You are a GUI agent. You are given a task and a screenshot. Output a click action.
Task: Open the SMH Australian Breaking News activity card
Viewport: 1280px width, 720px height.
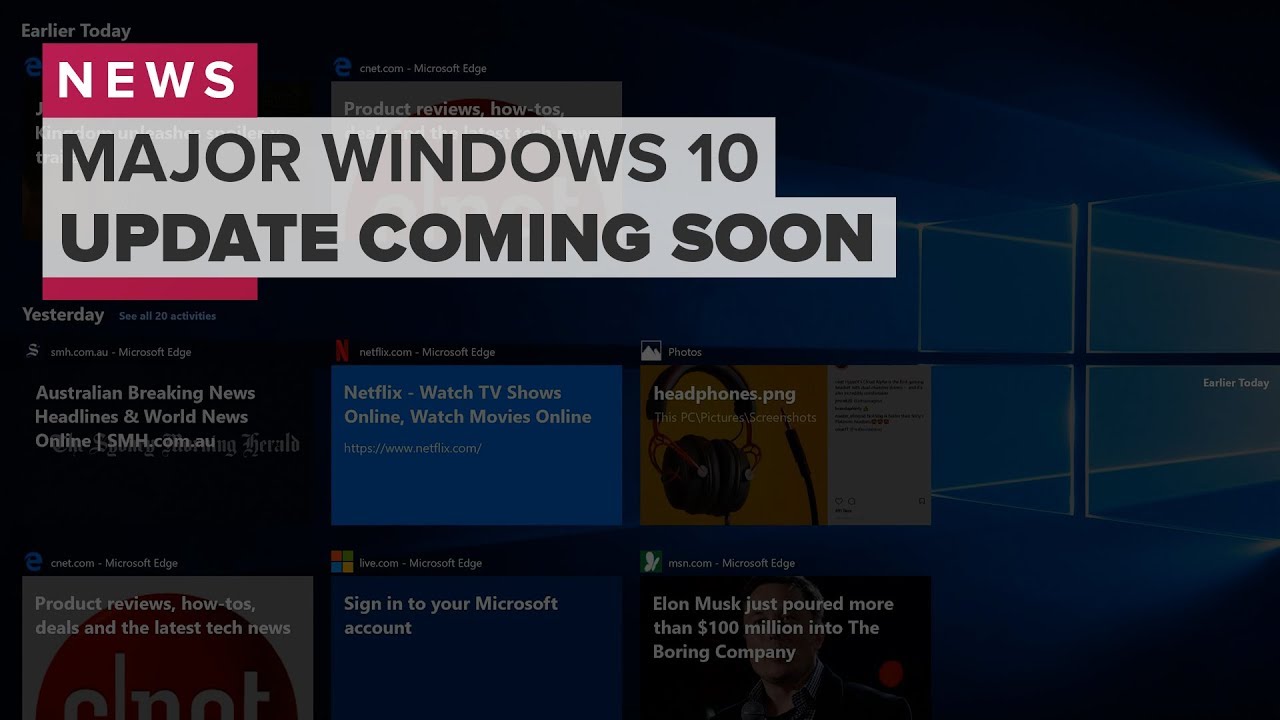167,445
